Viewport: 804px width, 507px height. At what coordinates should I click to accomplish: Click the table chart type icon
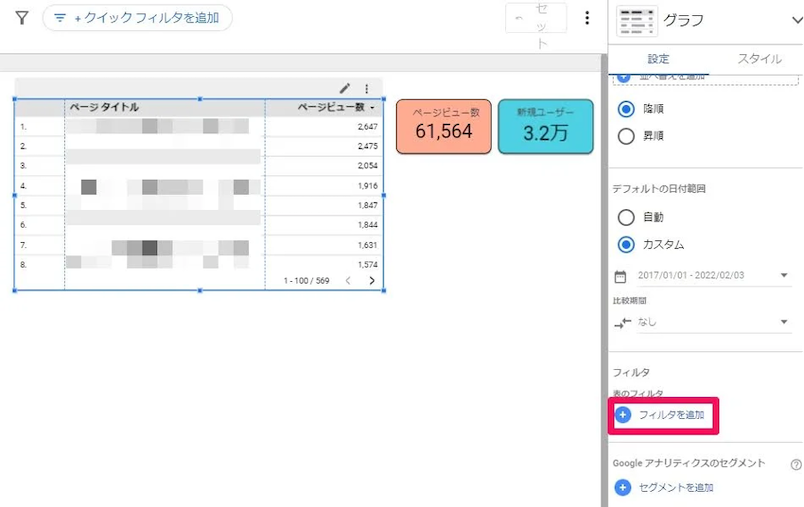pos(637,19)
